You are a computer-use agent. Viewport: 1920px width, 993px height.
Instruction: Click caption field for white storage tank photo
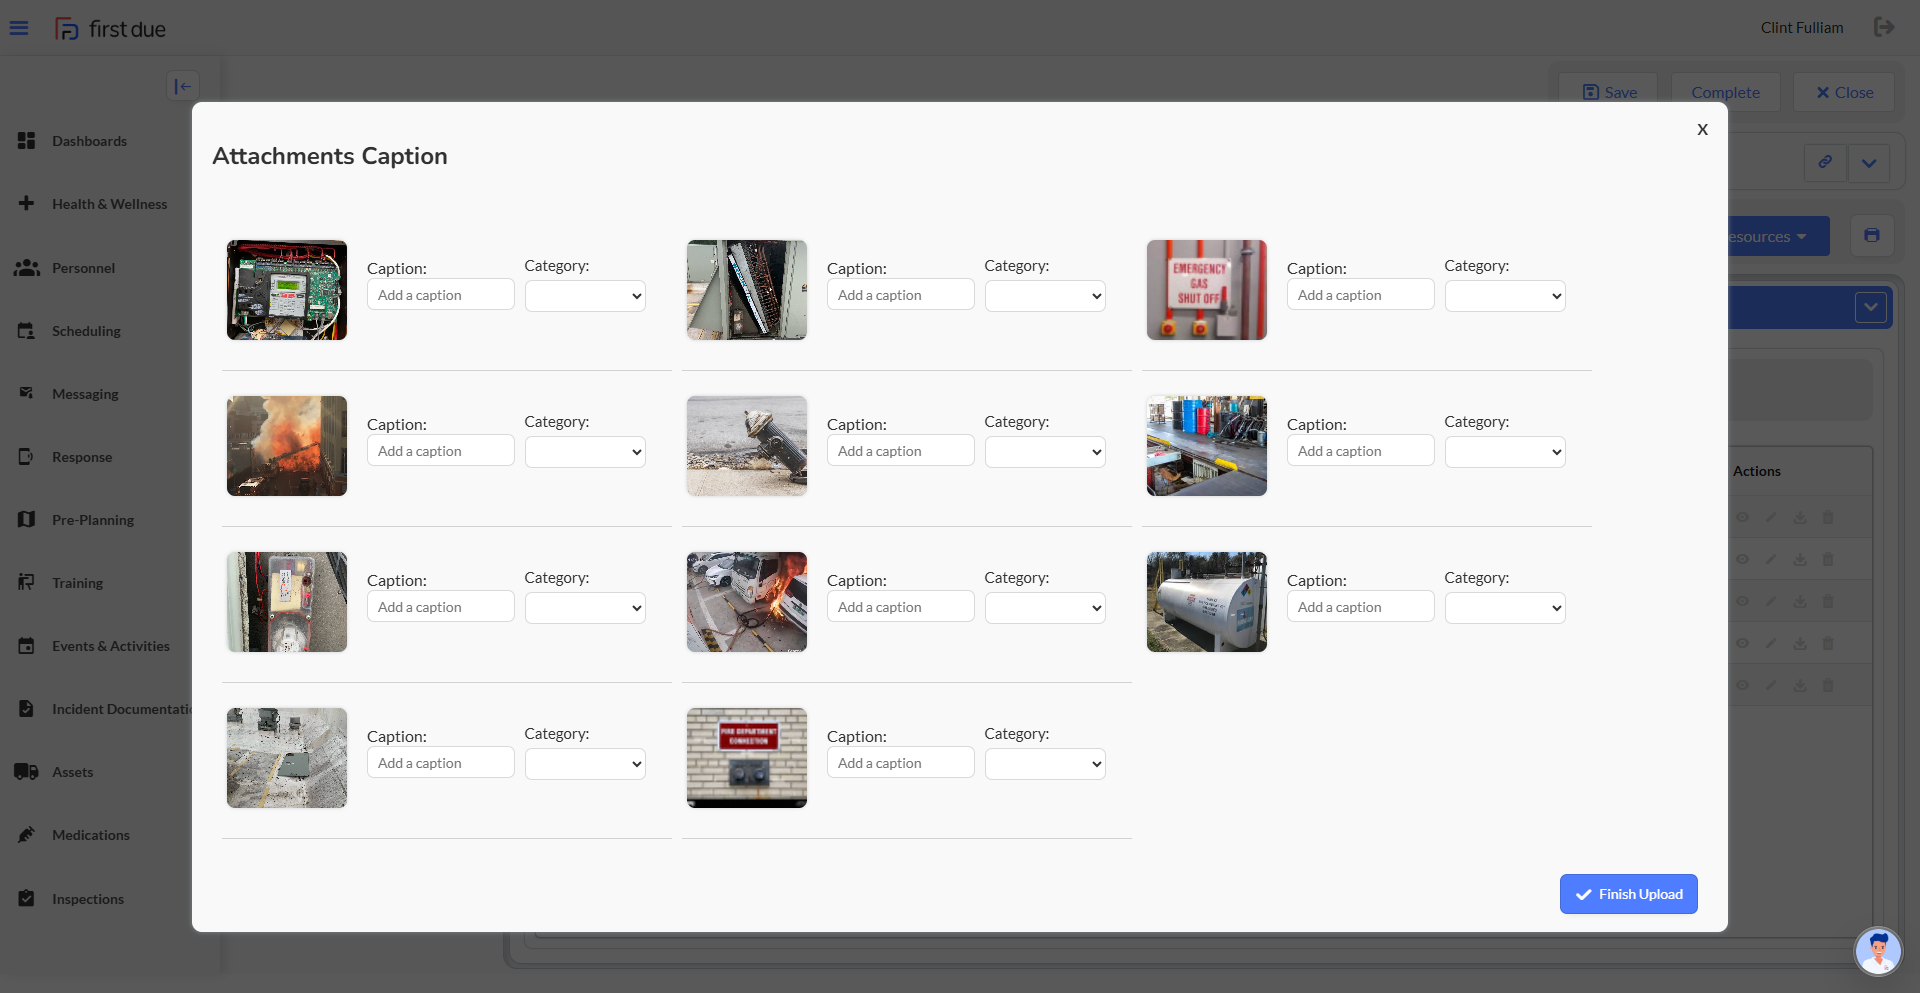1360,607
